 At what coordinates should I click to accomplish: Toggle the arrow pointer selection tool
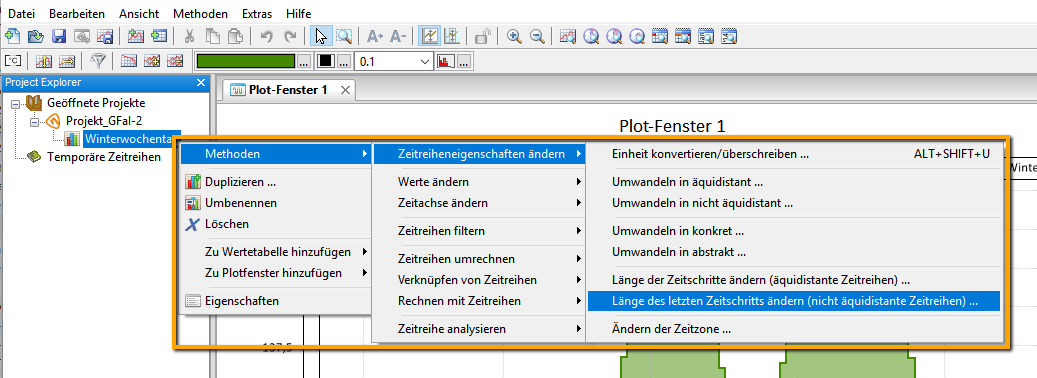(321, 36)
